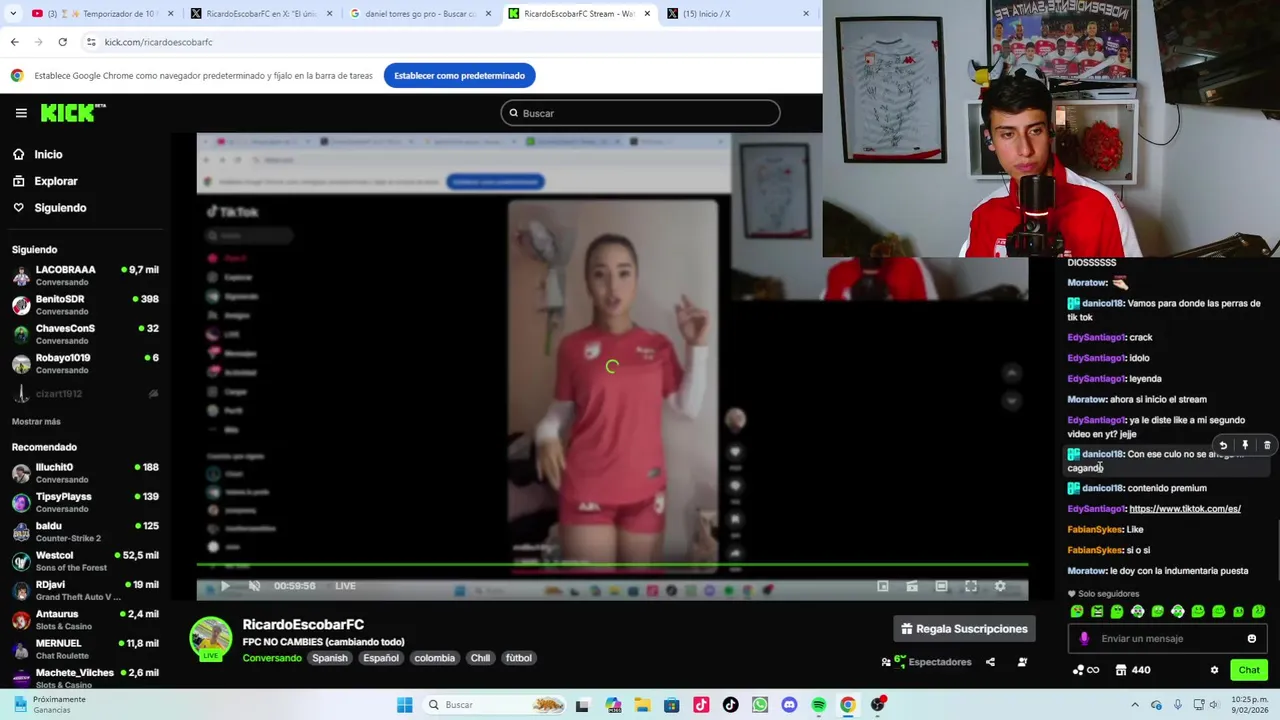Open channel points infinity icon

coord(1086,670)
